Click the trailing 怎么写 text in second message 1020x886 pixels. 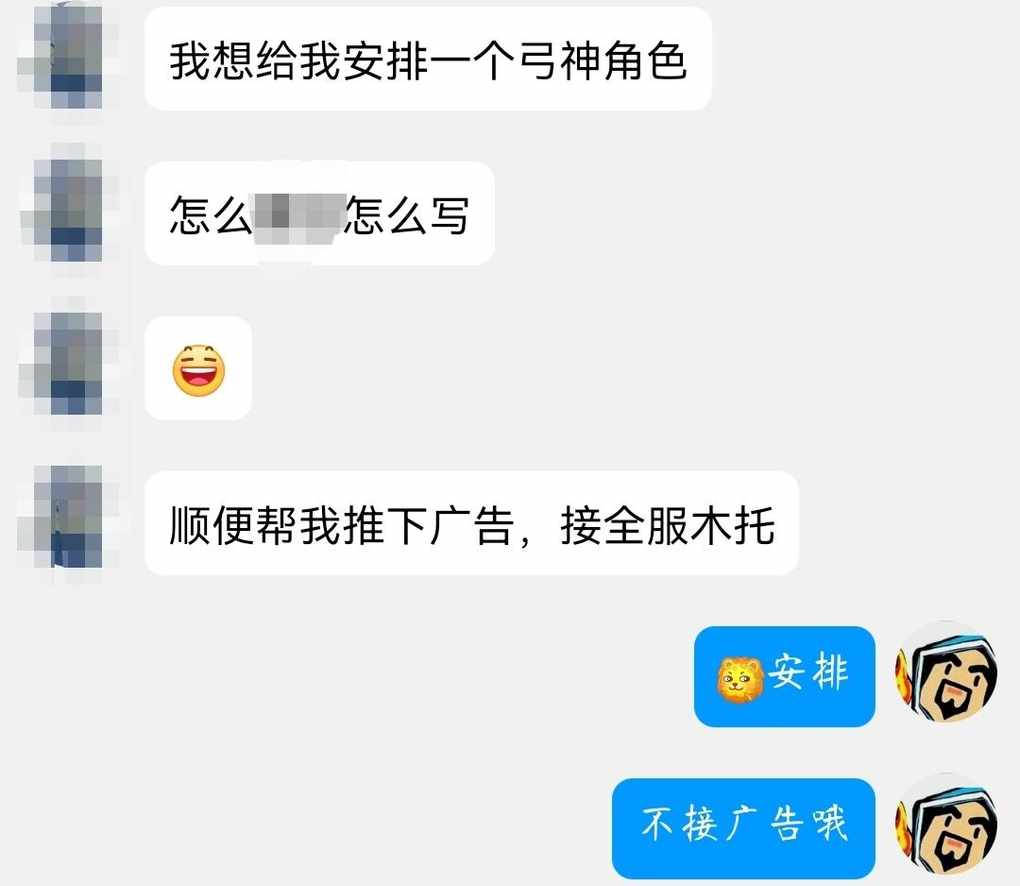point(407,215)
